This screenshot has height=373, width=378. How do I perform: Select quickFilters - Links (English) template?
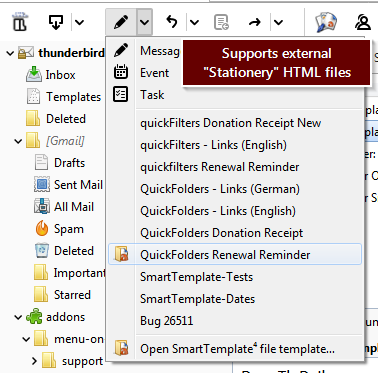click(213, 145)
